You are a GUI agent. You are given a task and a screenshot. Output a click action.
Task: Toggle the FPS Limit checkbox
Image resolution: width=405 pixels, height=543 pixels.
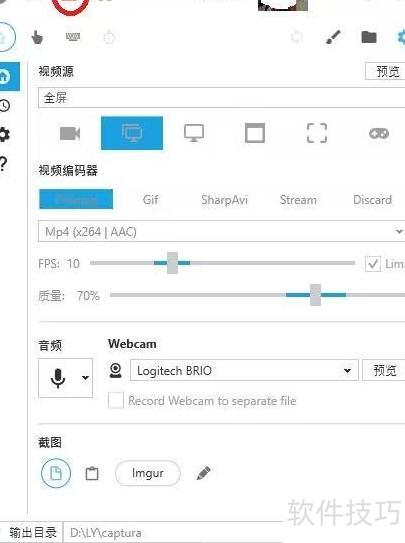coord(373,264)
